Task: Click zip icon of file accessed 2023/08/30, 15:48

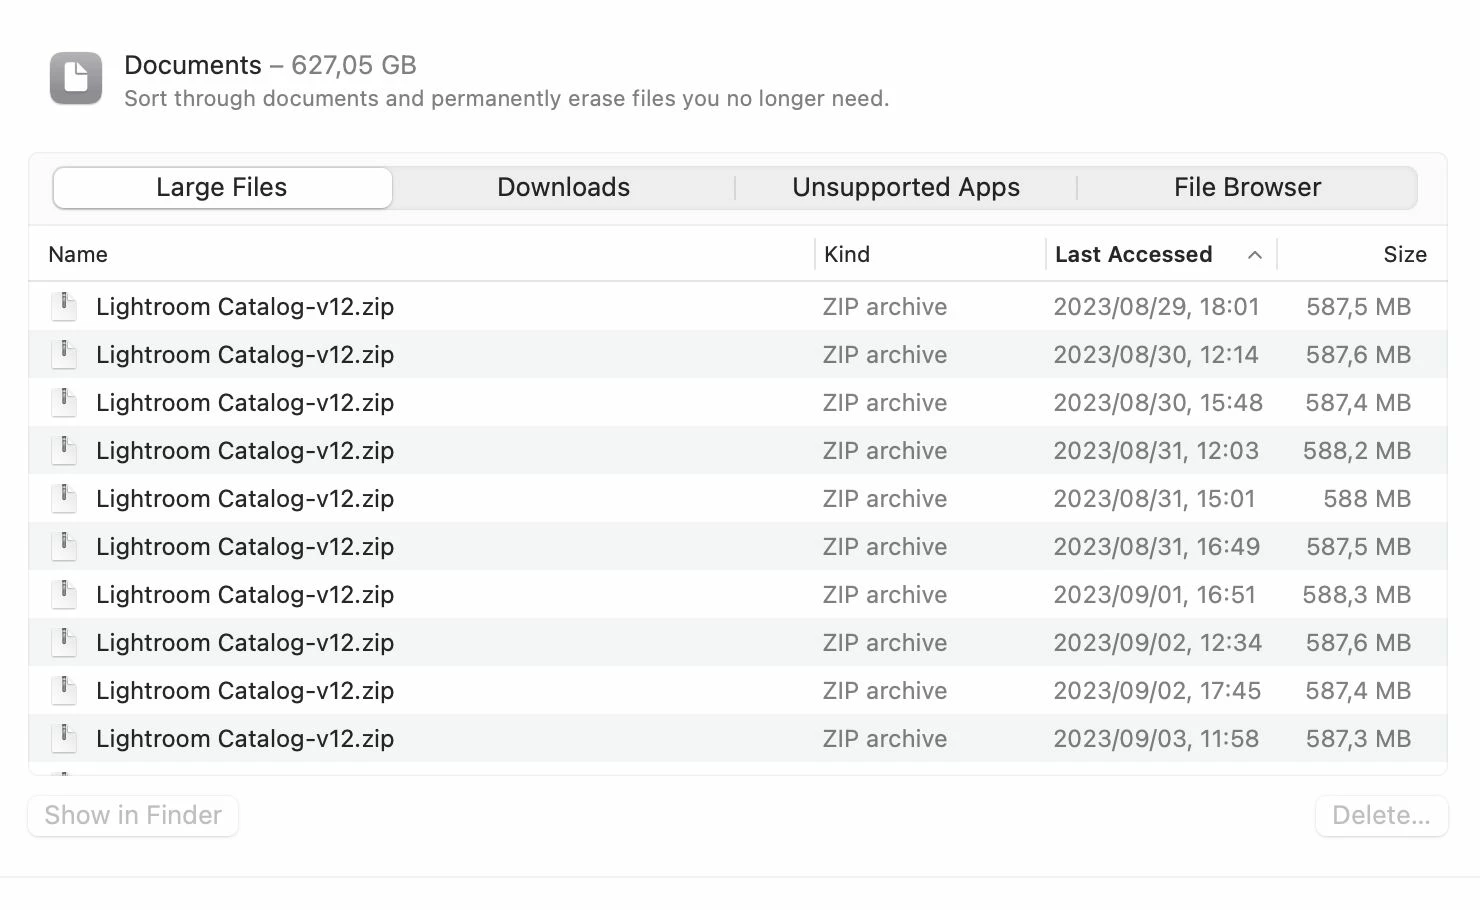Action: tap(64, 402)
